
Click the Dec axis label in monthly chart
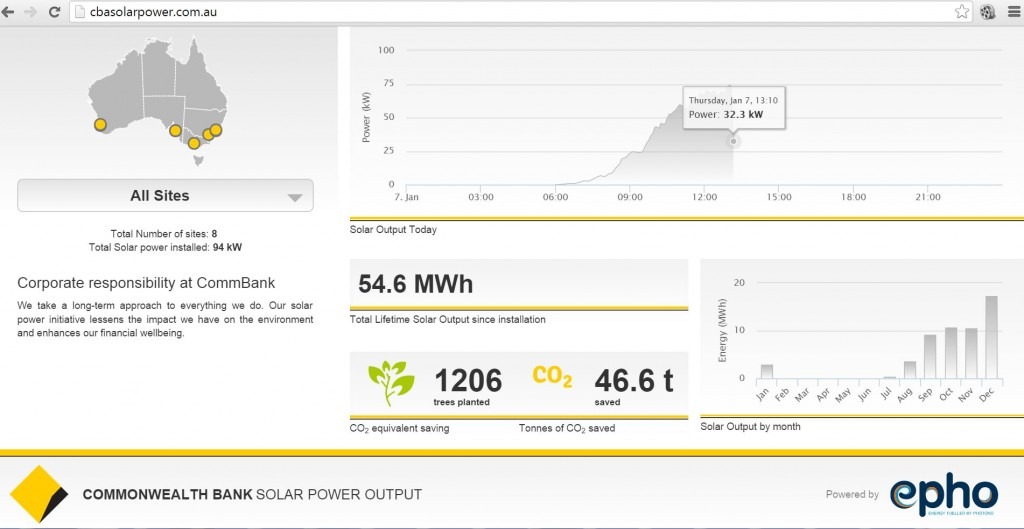987,393
